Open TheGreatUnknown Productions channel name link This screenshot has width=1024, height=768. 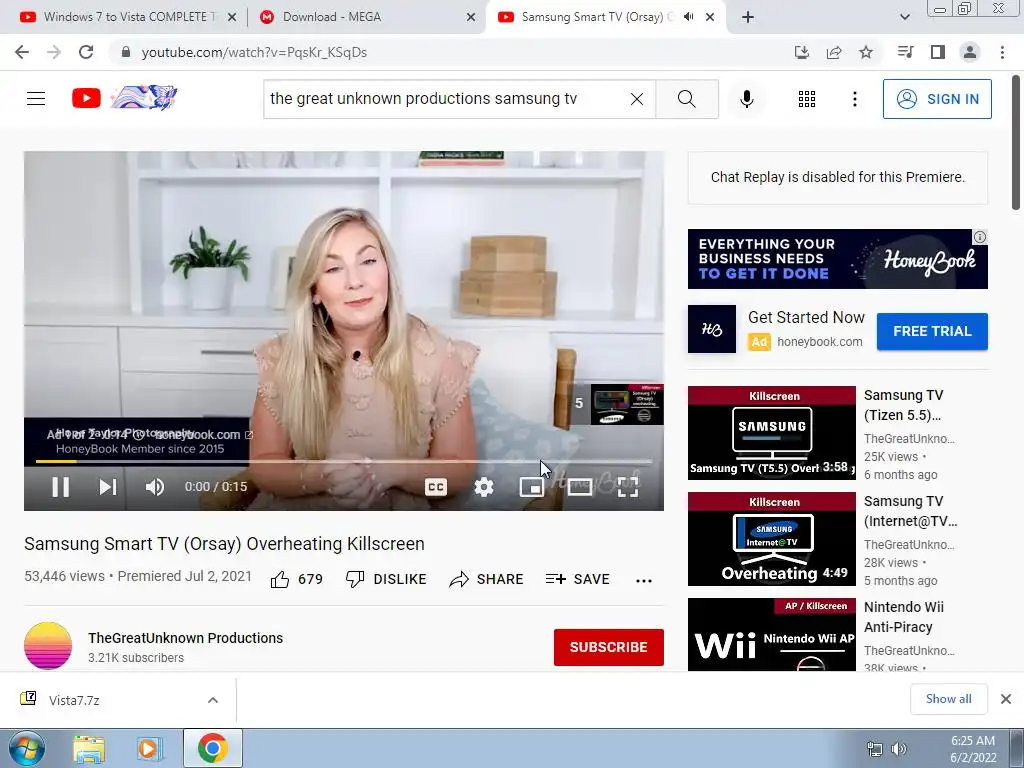tap(185, 638)
